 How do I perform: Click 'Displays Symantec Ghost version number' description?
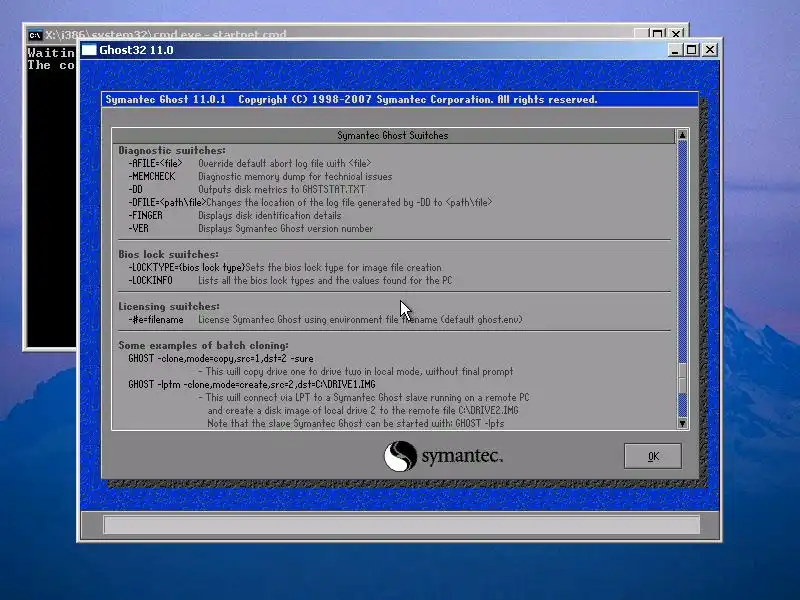pos(285,229)
